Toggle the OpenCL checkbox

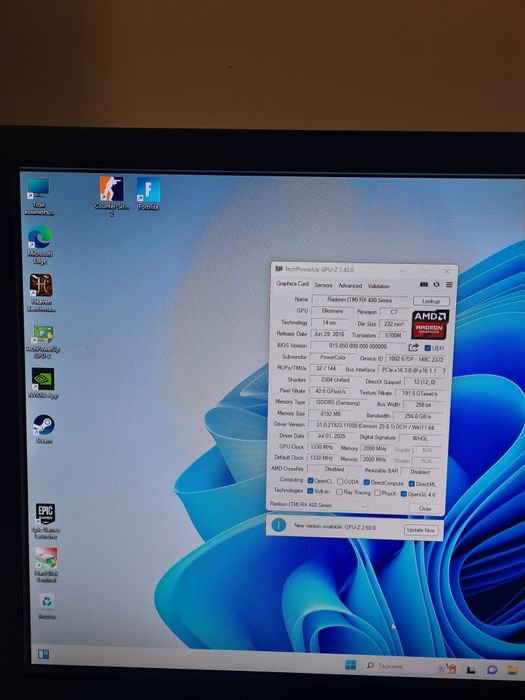(310, 481)
